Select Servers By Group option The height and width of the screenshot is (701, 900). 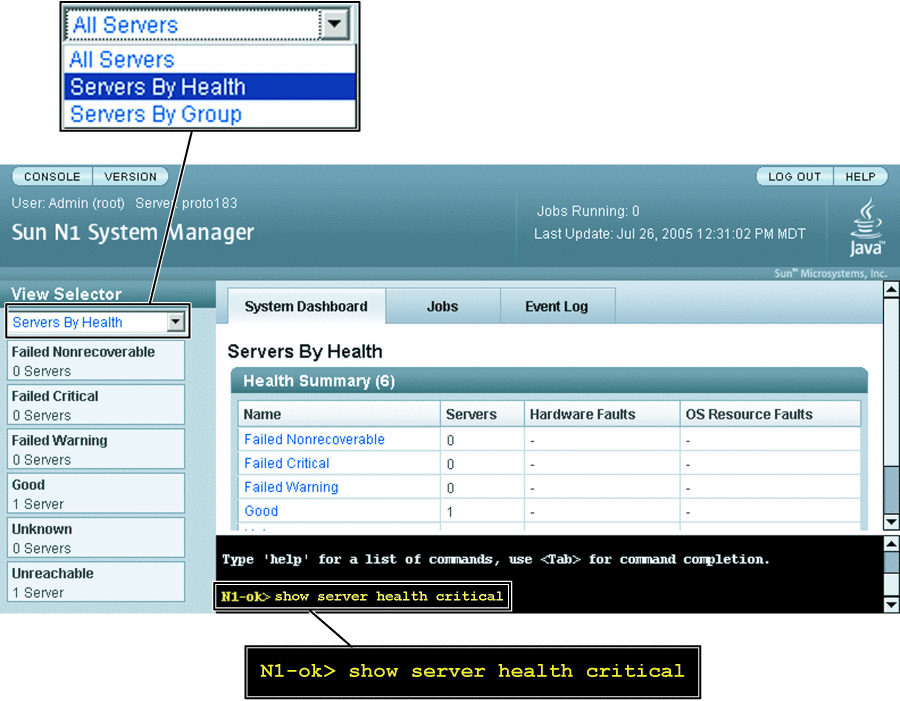click(210, 114)
